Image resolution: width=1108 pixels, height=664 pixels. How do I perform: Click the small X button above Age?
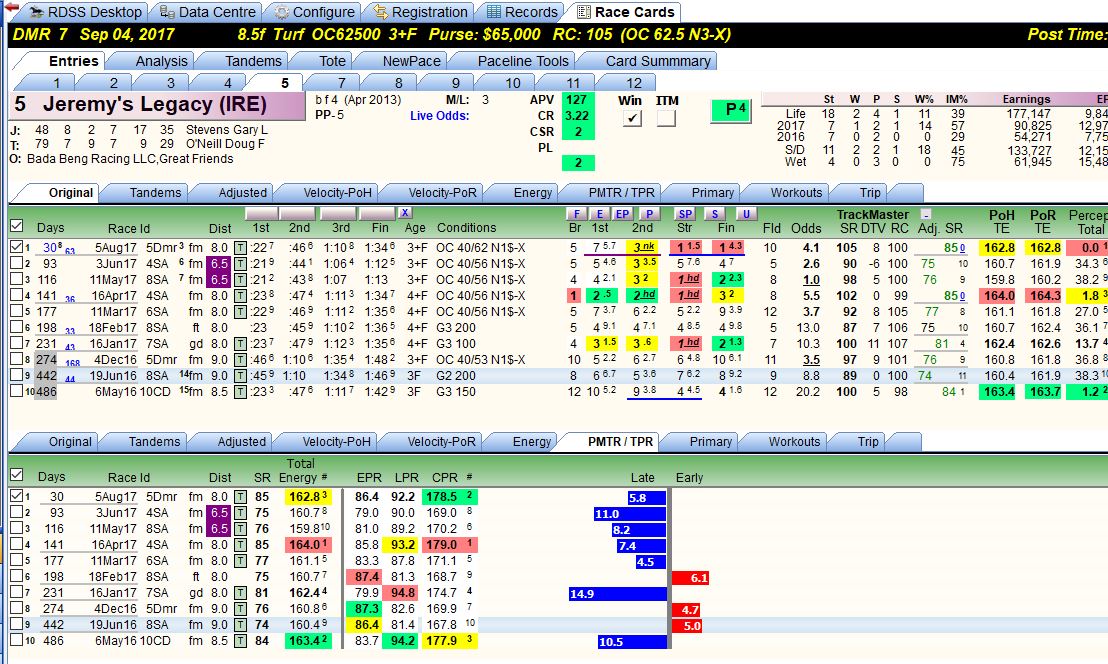coord(404,213)
